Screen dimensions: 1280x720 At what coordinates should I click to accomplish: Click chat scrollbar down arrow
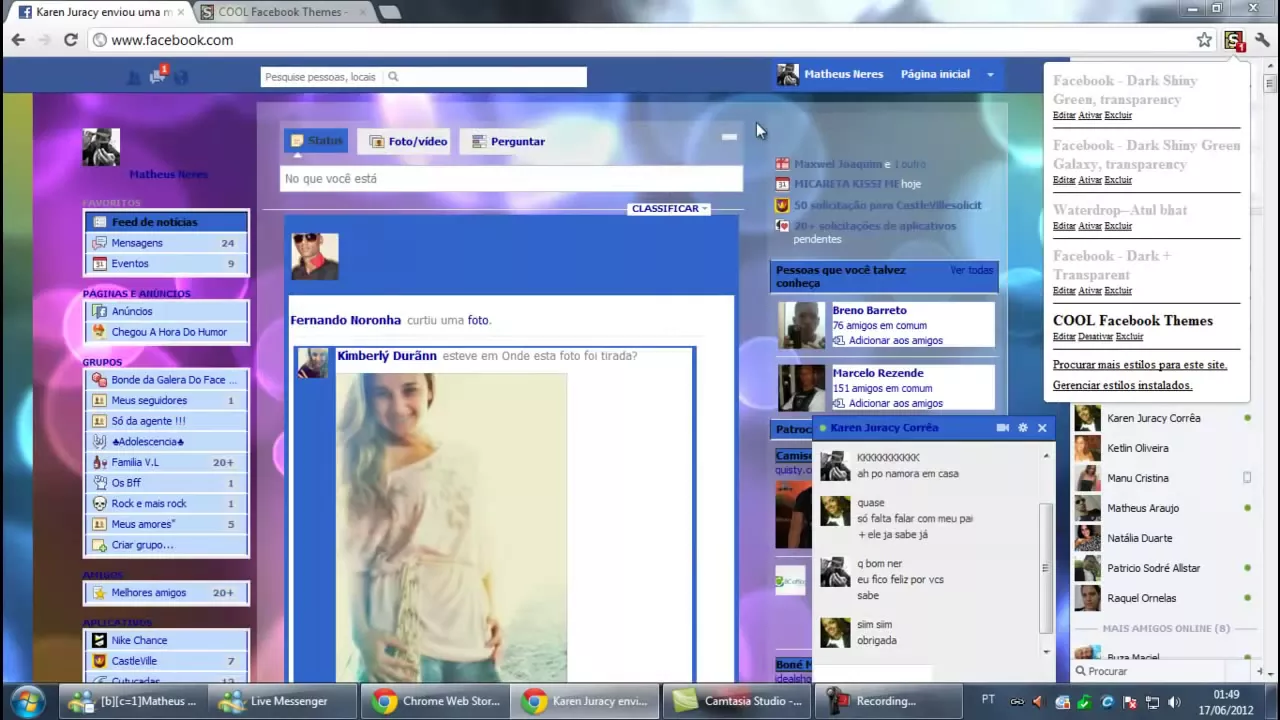point(1046,651)
